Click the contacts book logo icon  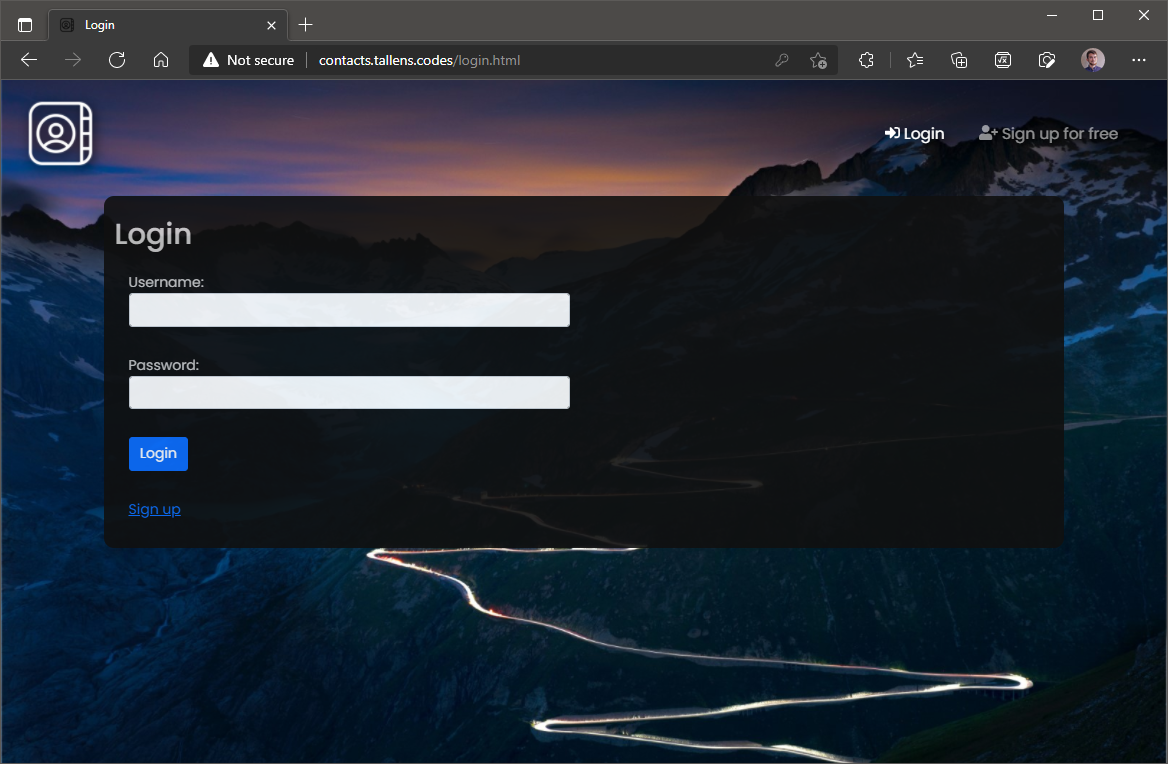coord(60,133)
